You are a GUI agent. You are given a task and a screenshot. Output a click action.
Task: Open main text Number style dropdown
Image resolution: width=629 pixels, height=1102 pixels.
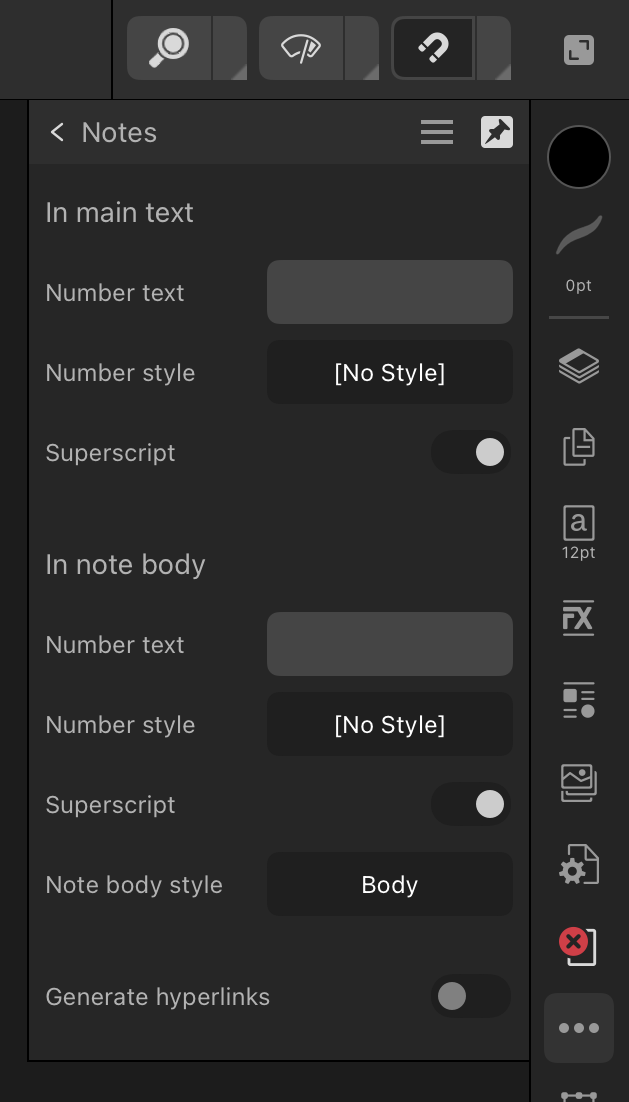[390, 373]
